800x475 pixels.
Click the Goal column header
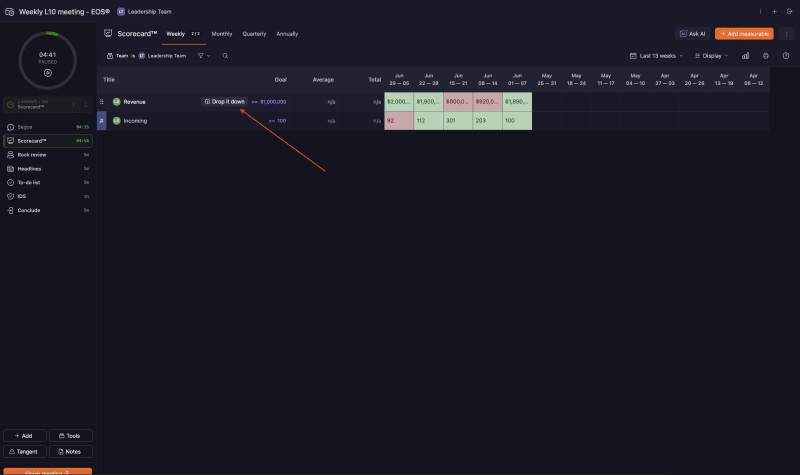pos(281,80)
